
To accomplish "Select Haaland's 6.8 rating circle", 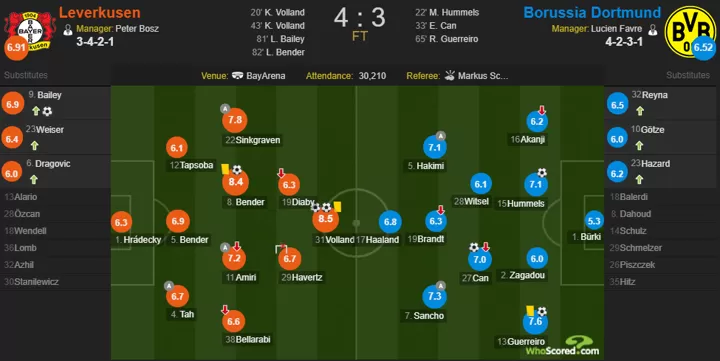I will [x=390, y=222].
